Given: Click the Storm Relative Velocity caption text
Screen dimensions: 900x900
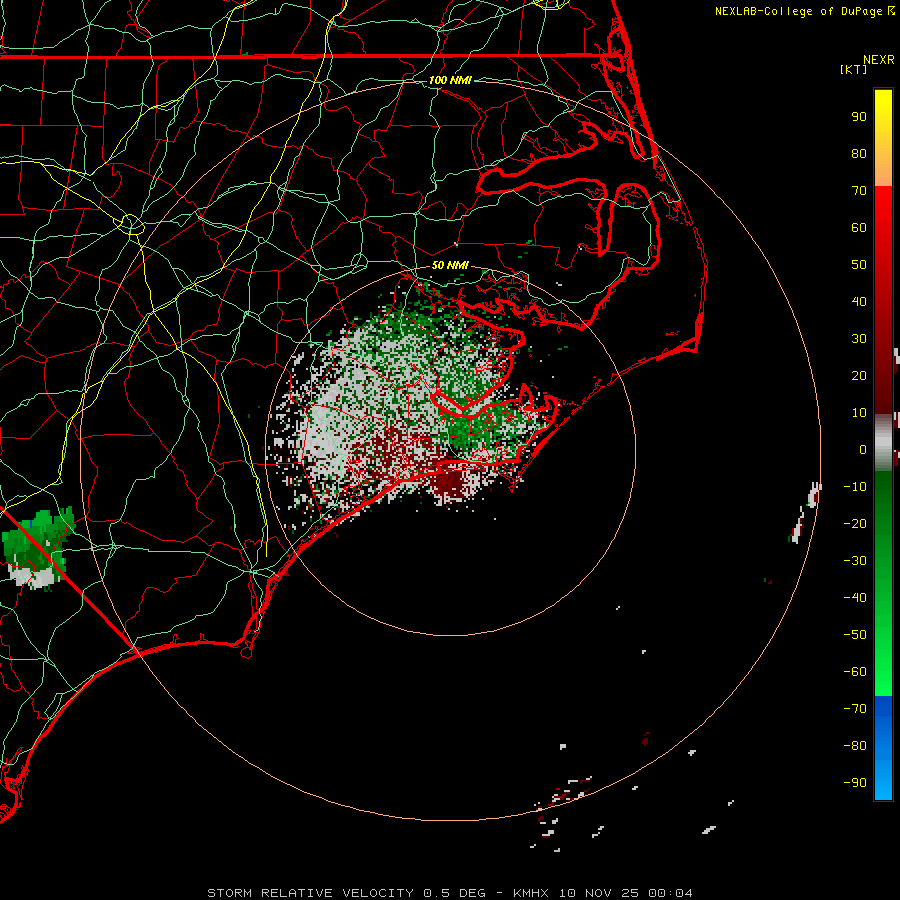Looking at the screenshot, I should [x=450, y=893].
